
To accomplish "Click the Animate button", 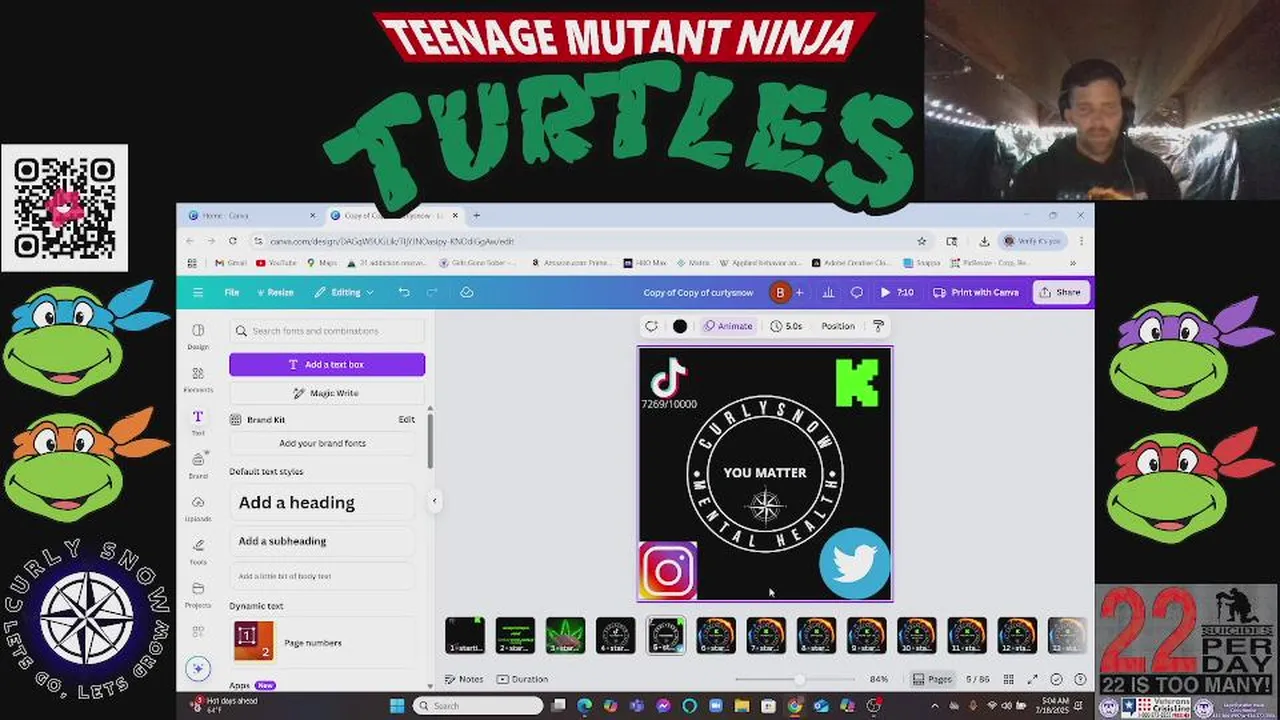I will [x=727, y=326].
